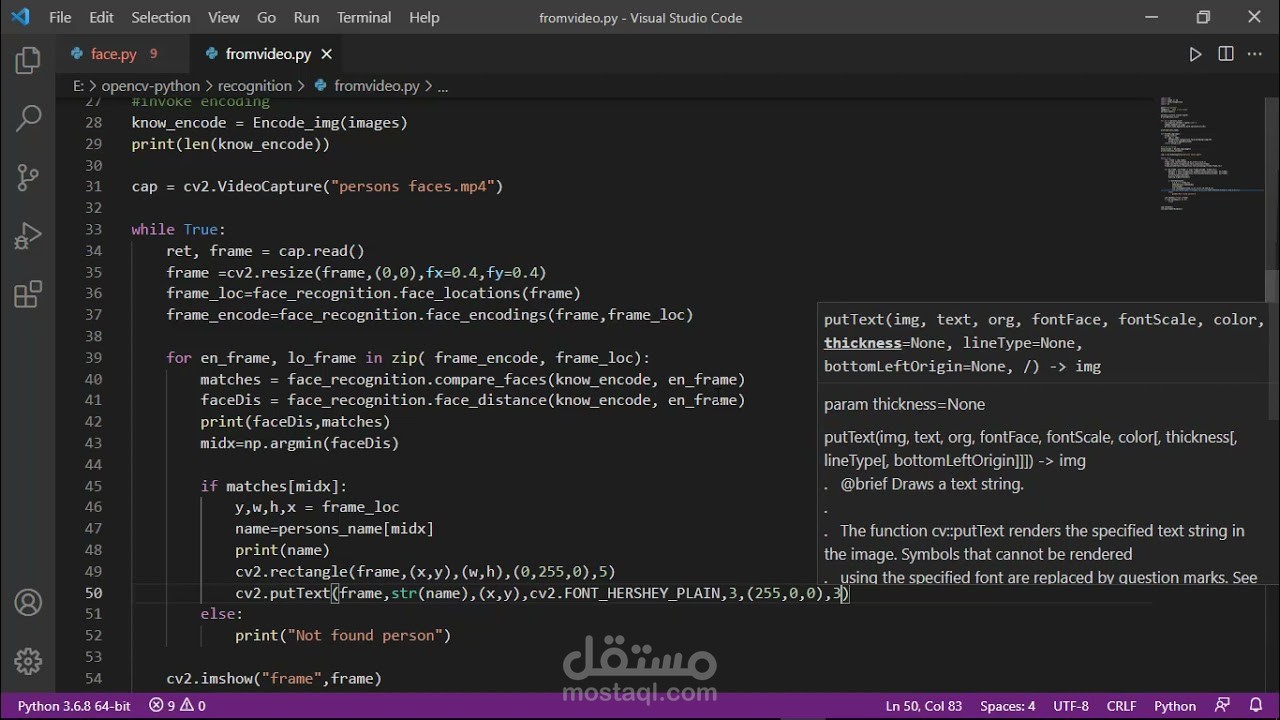
Task: Open the Run menu
Action: click(307, 17)
